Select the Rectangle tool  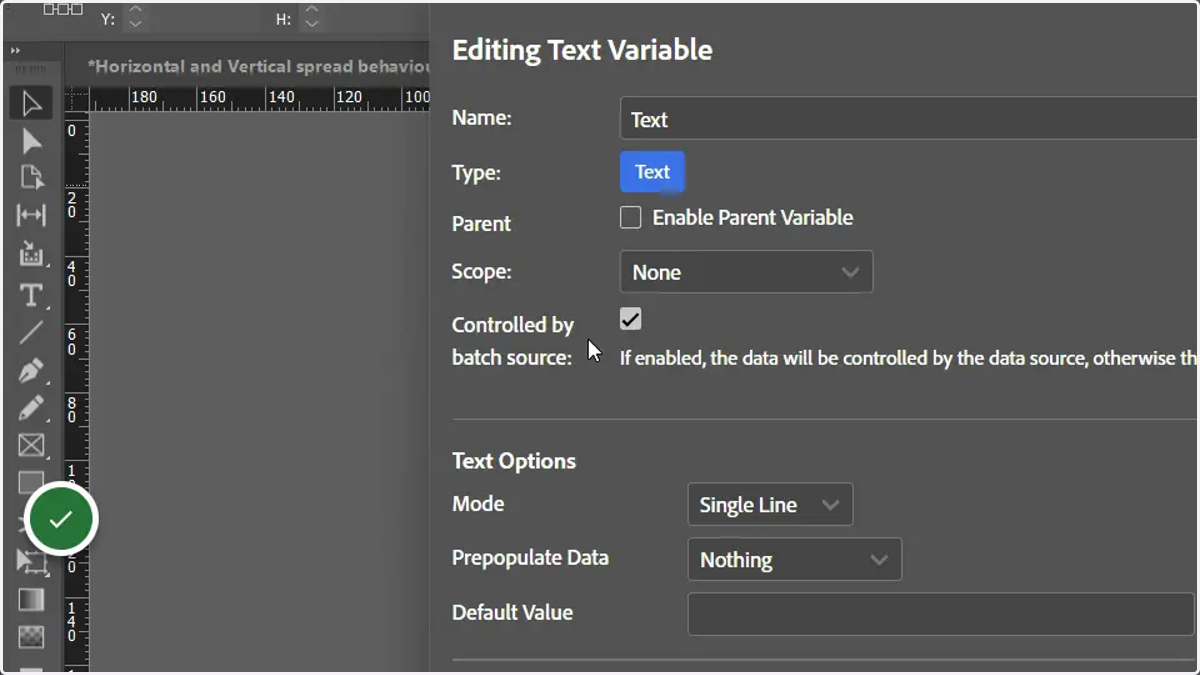pyautogui.click(x=31, y=482)
